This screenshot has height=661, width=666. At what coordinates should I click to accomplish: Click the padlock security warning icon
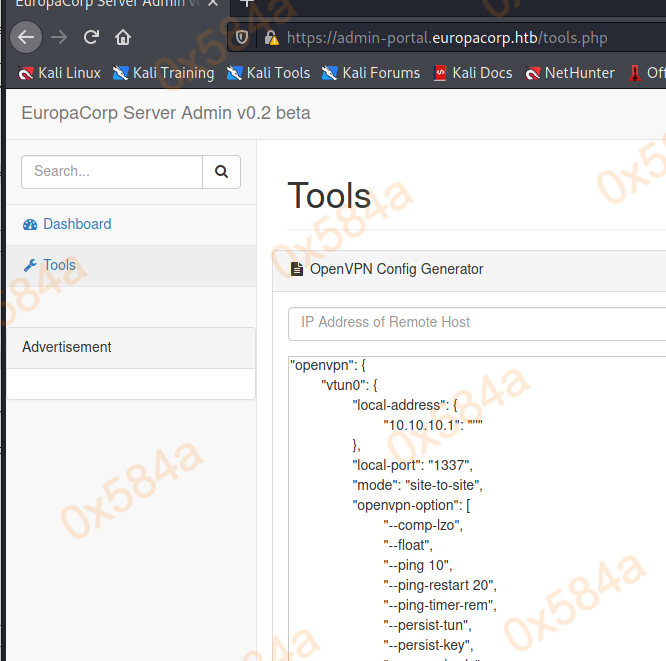(x=270, y=38)
